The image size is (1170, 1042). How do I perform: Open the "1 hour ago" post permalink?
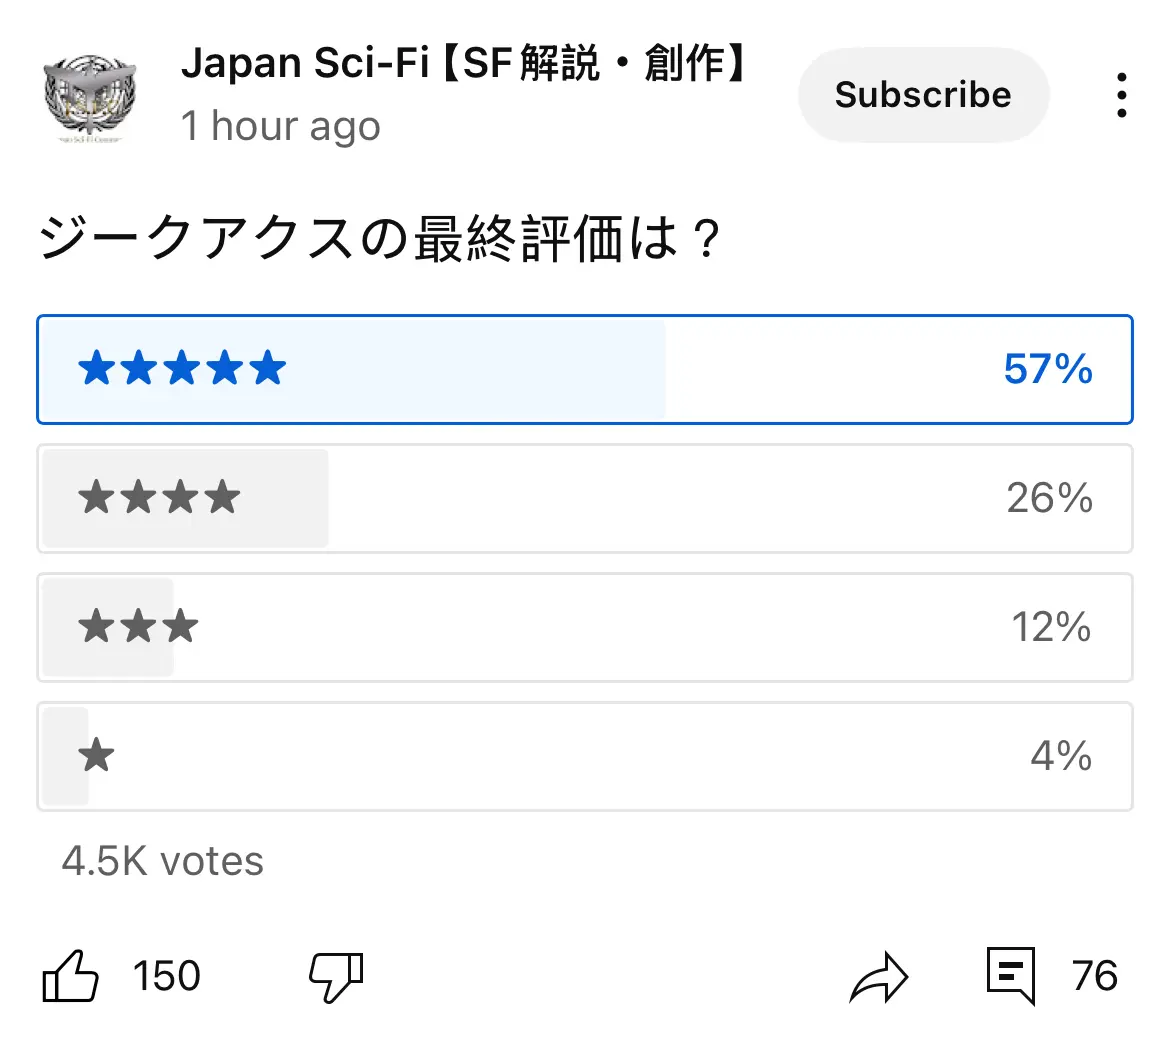pyautogui.click(x=281, y=125)
